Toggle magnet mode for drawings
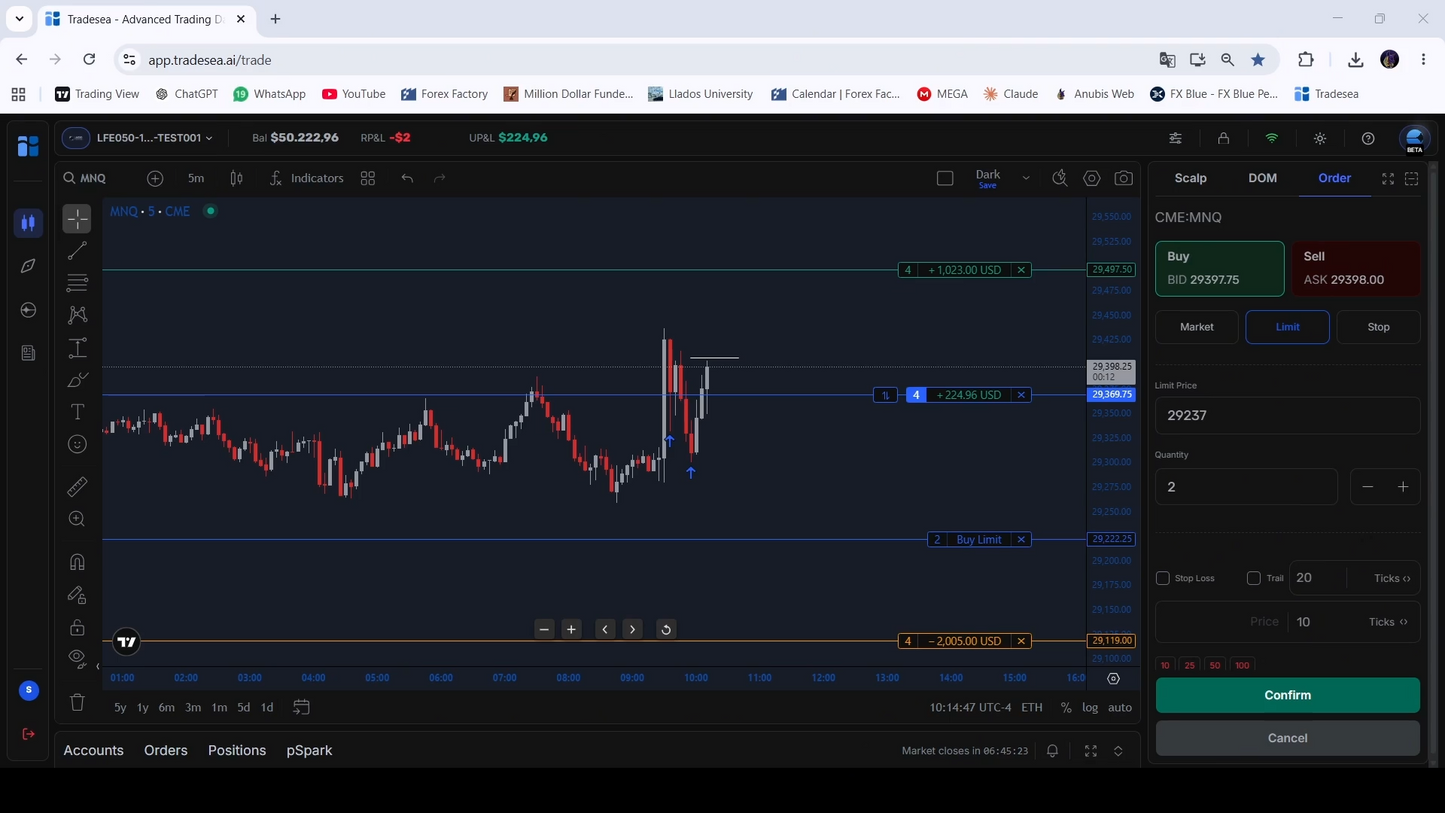 77,562
